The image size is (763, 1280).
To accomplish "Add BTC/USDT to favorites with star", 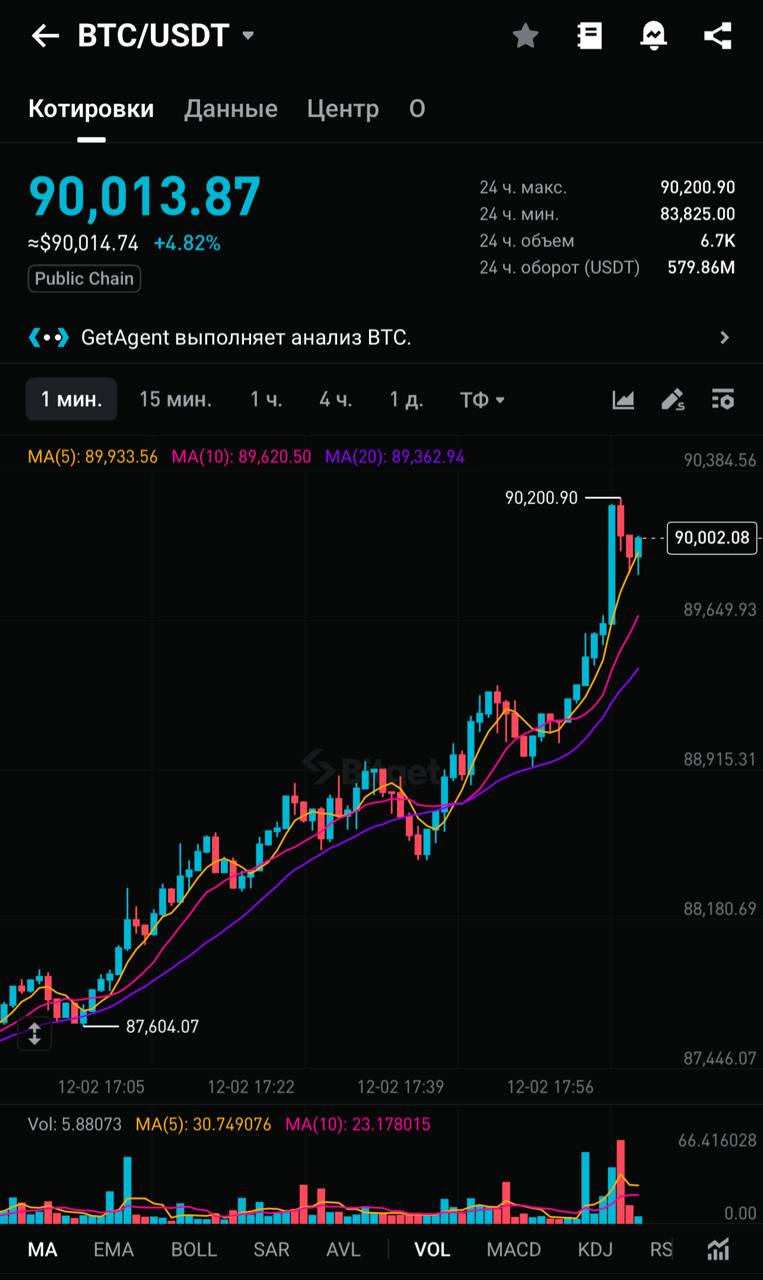I will tap(525, 37).
